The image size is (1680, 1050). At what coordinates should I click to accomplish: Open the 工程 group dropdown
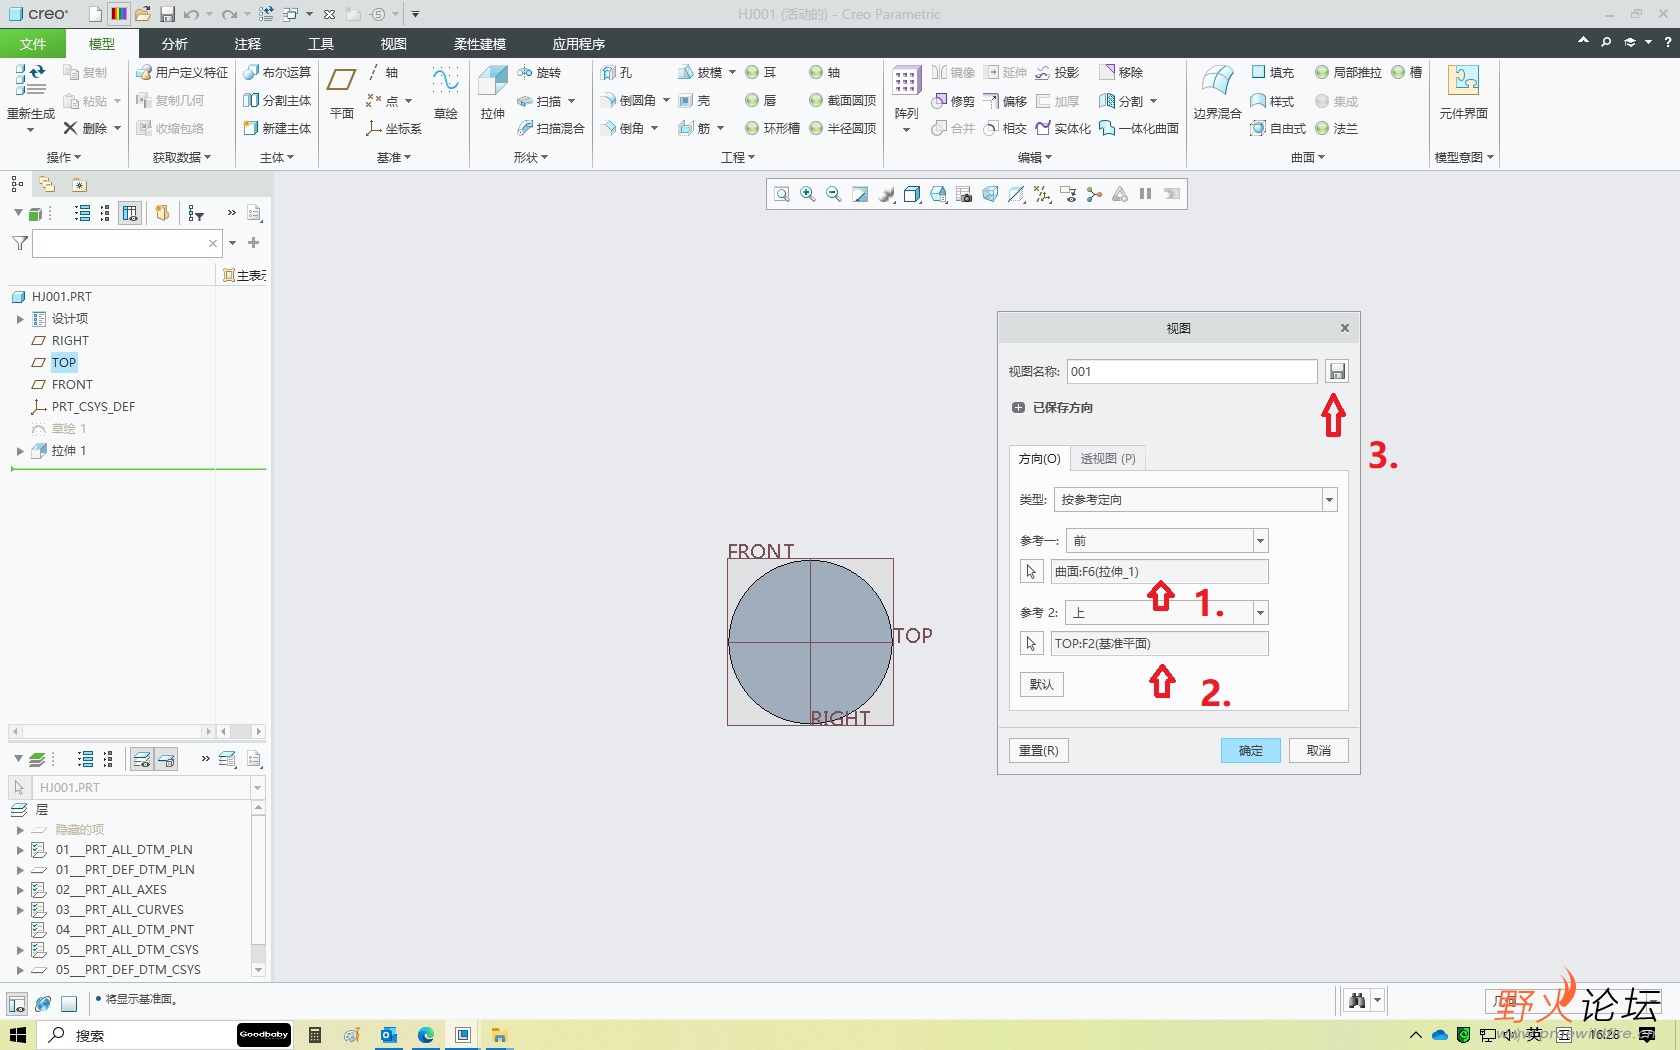(738, 157)
